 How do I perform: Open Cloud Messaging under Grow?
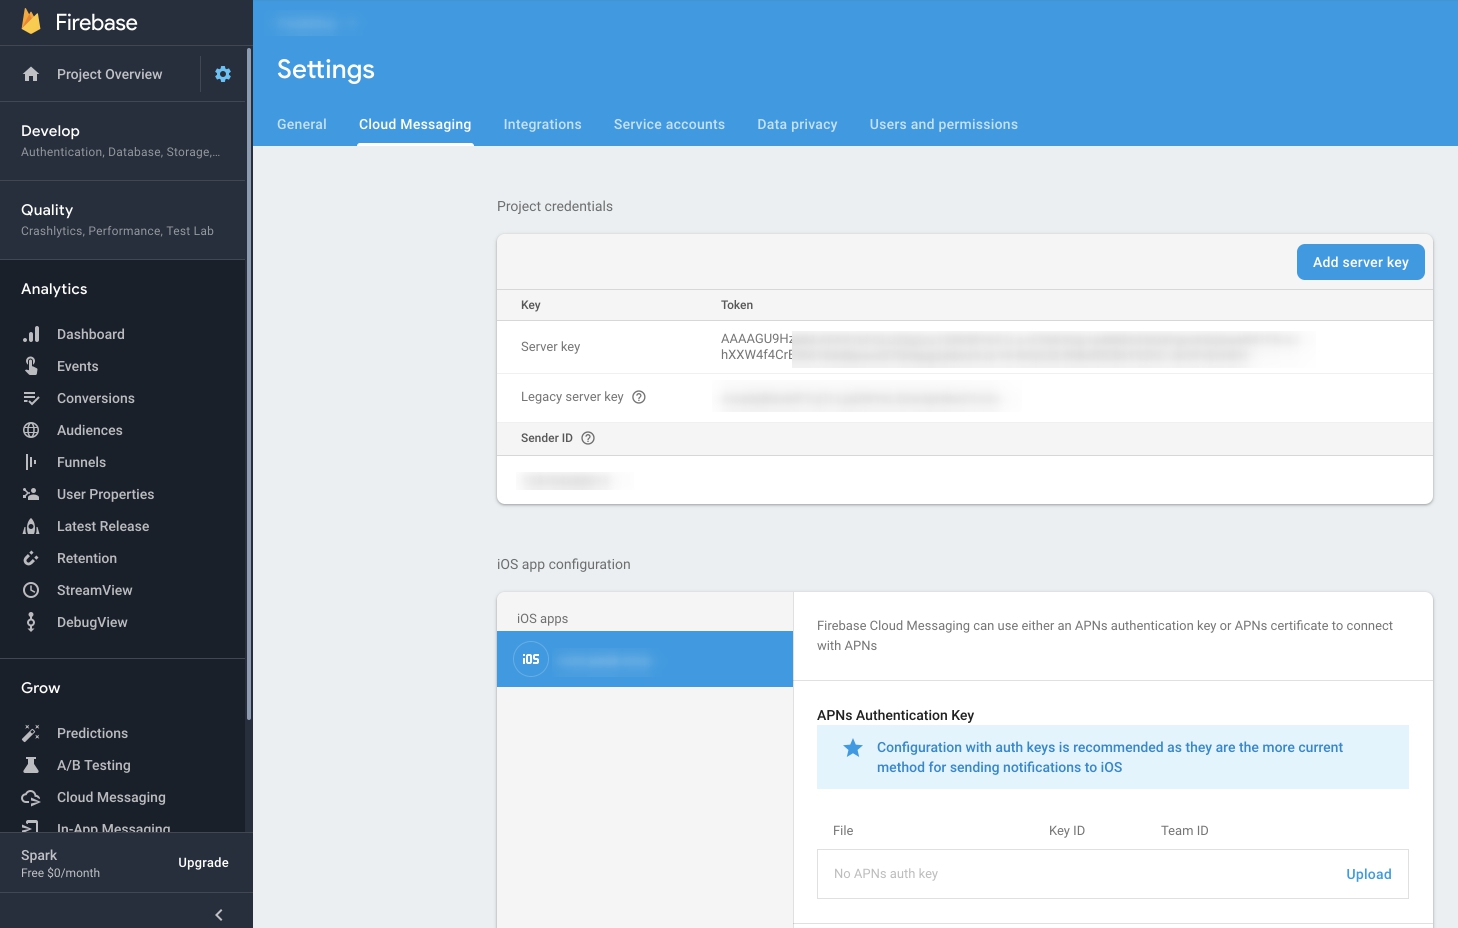pos(111,797)
